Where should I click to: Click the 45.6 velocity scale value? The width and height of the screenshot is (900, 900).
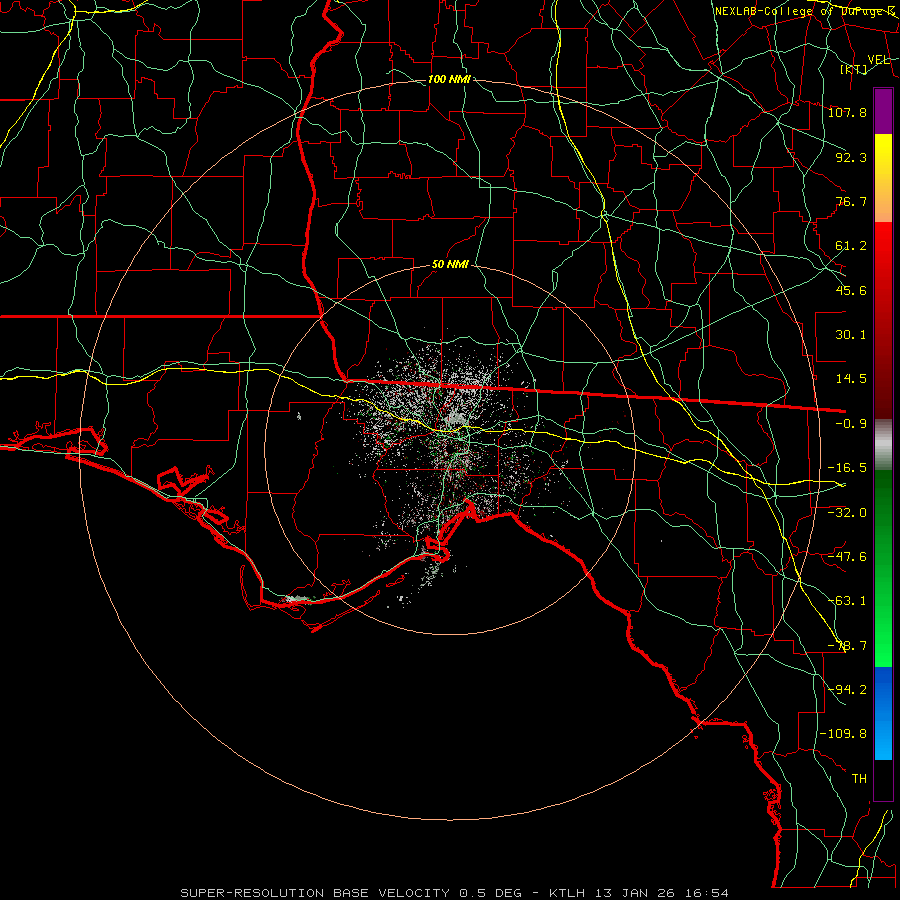click(x=851, y=290)
